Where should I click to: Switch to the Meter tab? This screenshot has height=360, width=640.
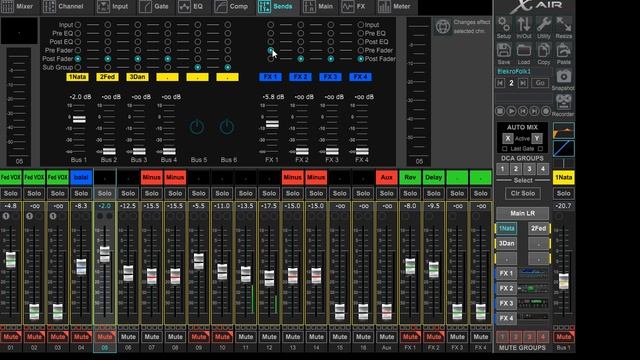coord(394,6)
